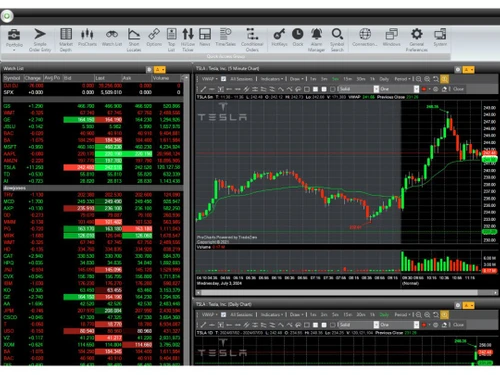Expand the Period dropdown in 5 Minute Chart

point(402,79)
